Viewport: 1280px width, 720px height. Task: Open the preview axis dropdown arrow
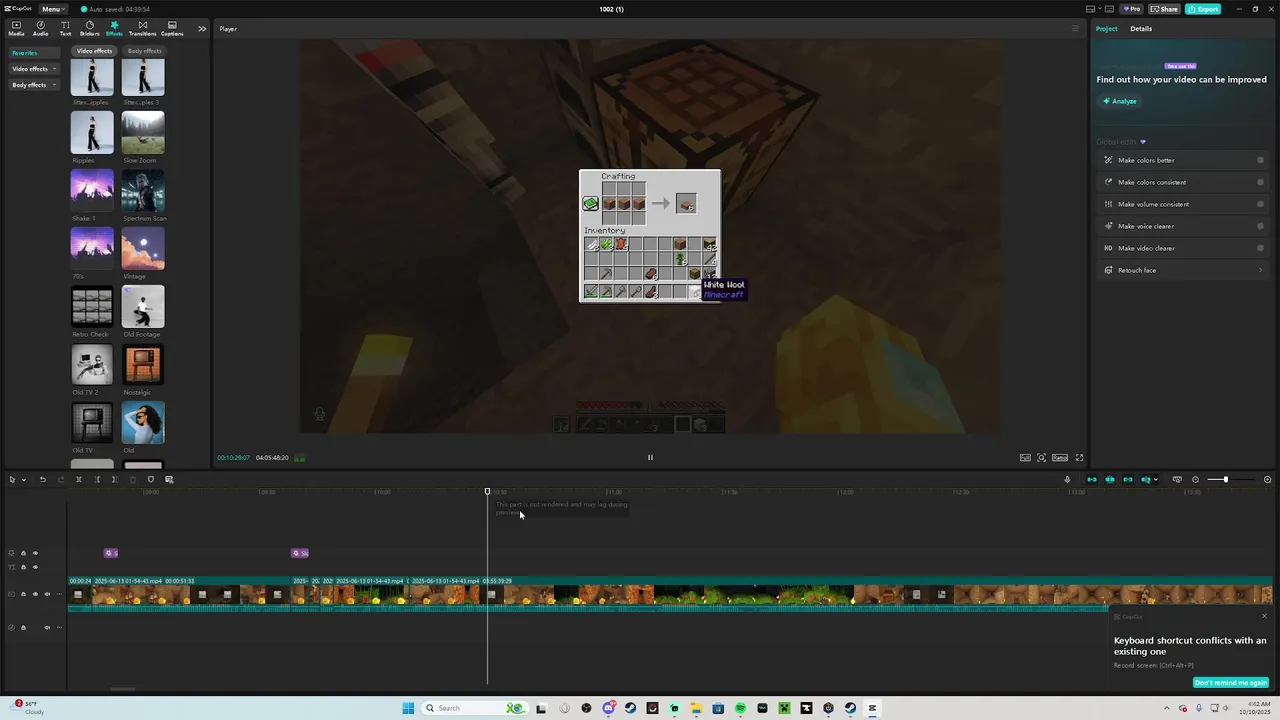coord(1156,479)
